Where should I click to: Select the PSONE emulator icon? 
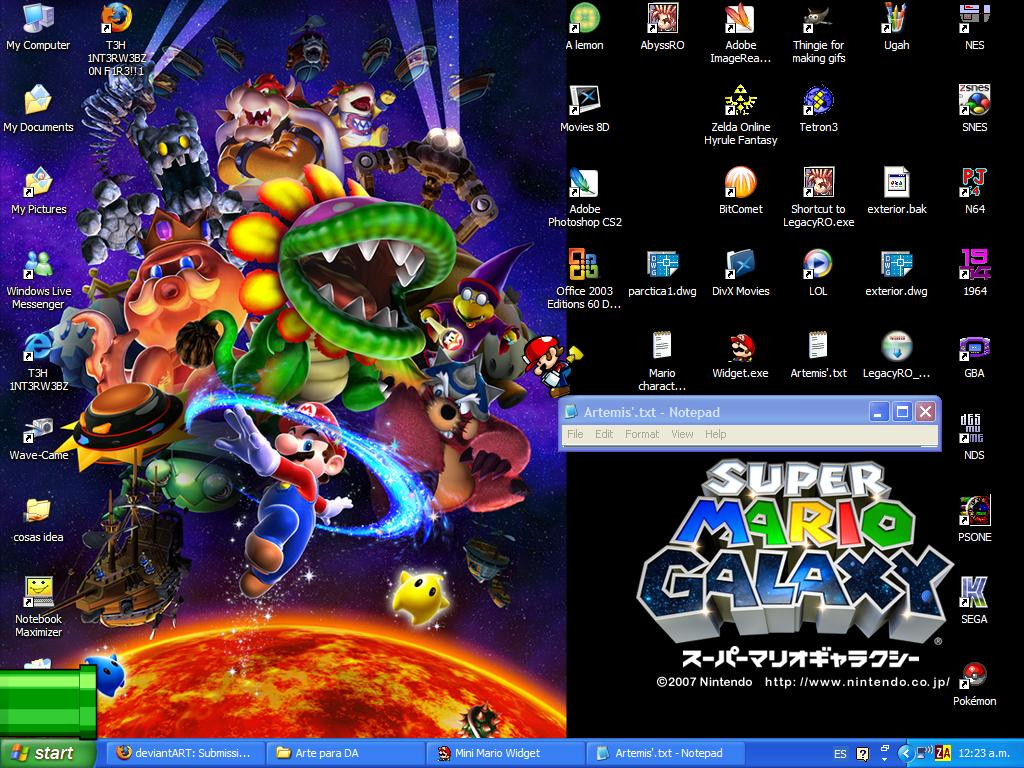coord(974,511)
